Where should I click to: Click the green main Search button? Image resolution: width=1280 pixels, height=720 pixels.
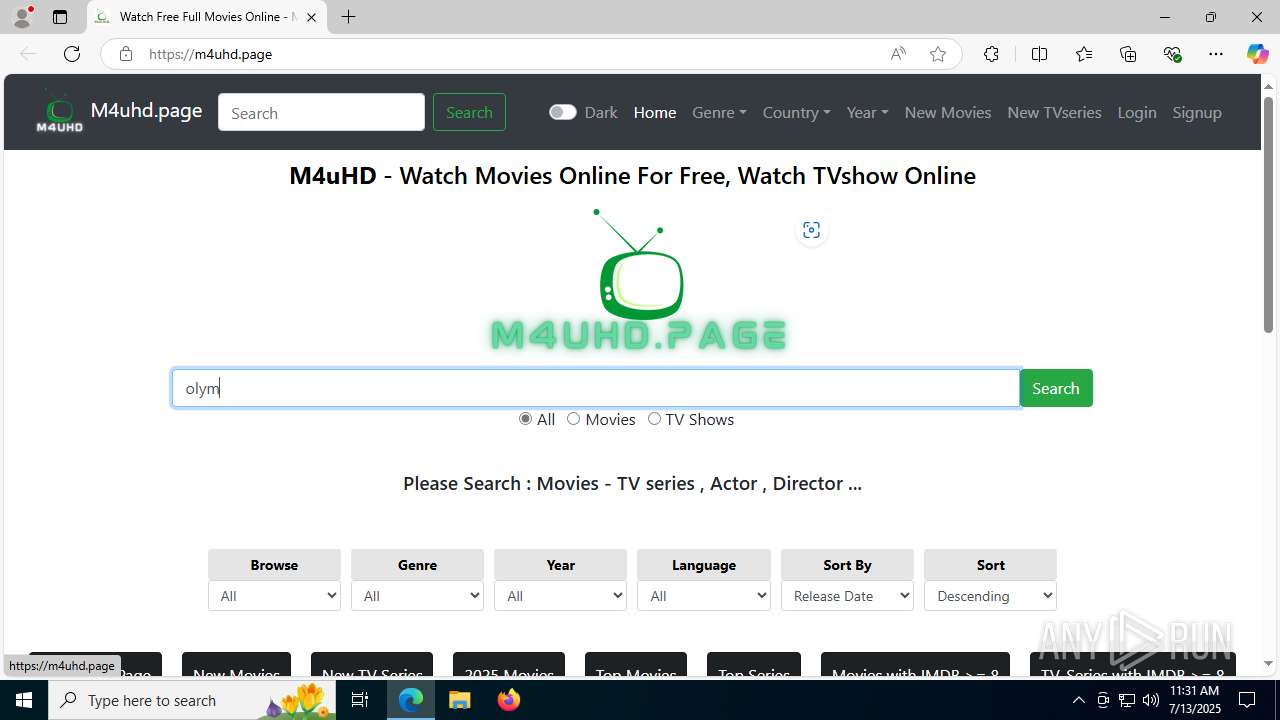click(x=1056, y=388)
